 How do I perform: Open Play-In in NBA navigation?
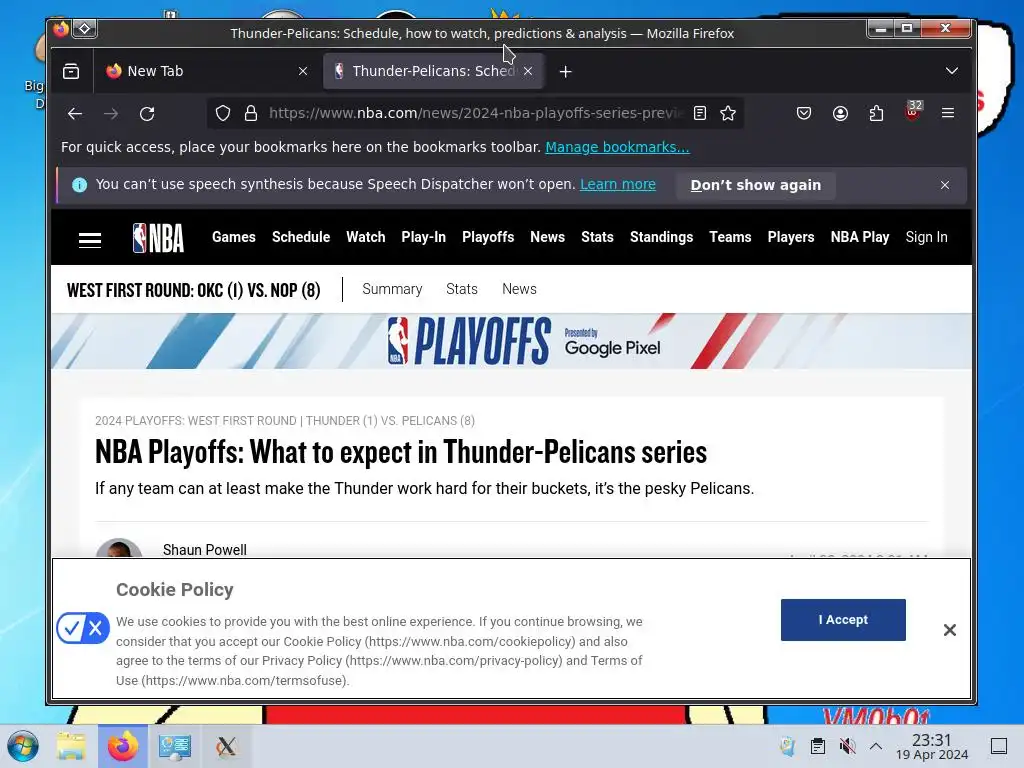423,237
